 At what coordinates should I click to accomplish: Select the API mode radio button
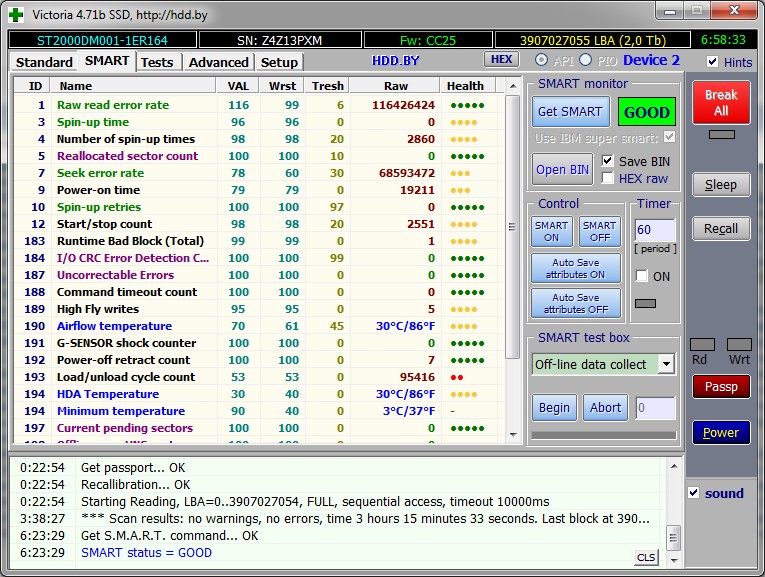click(541, 60)
